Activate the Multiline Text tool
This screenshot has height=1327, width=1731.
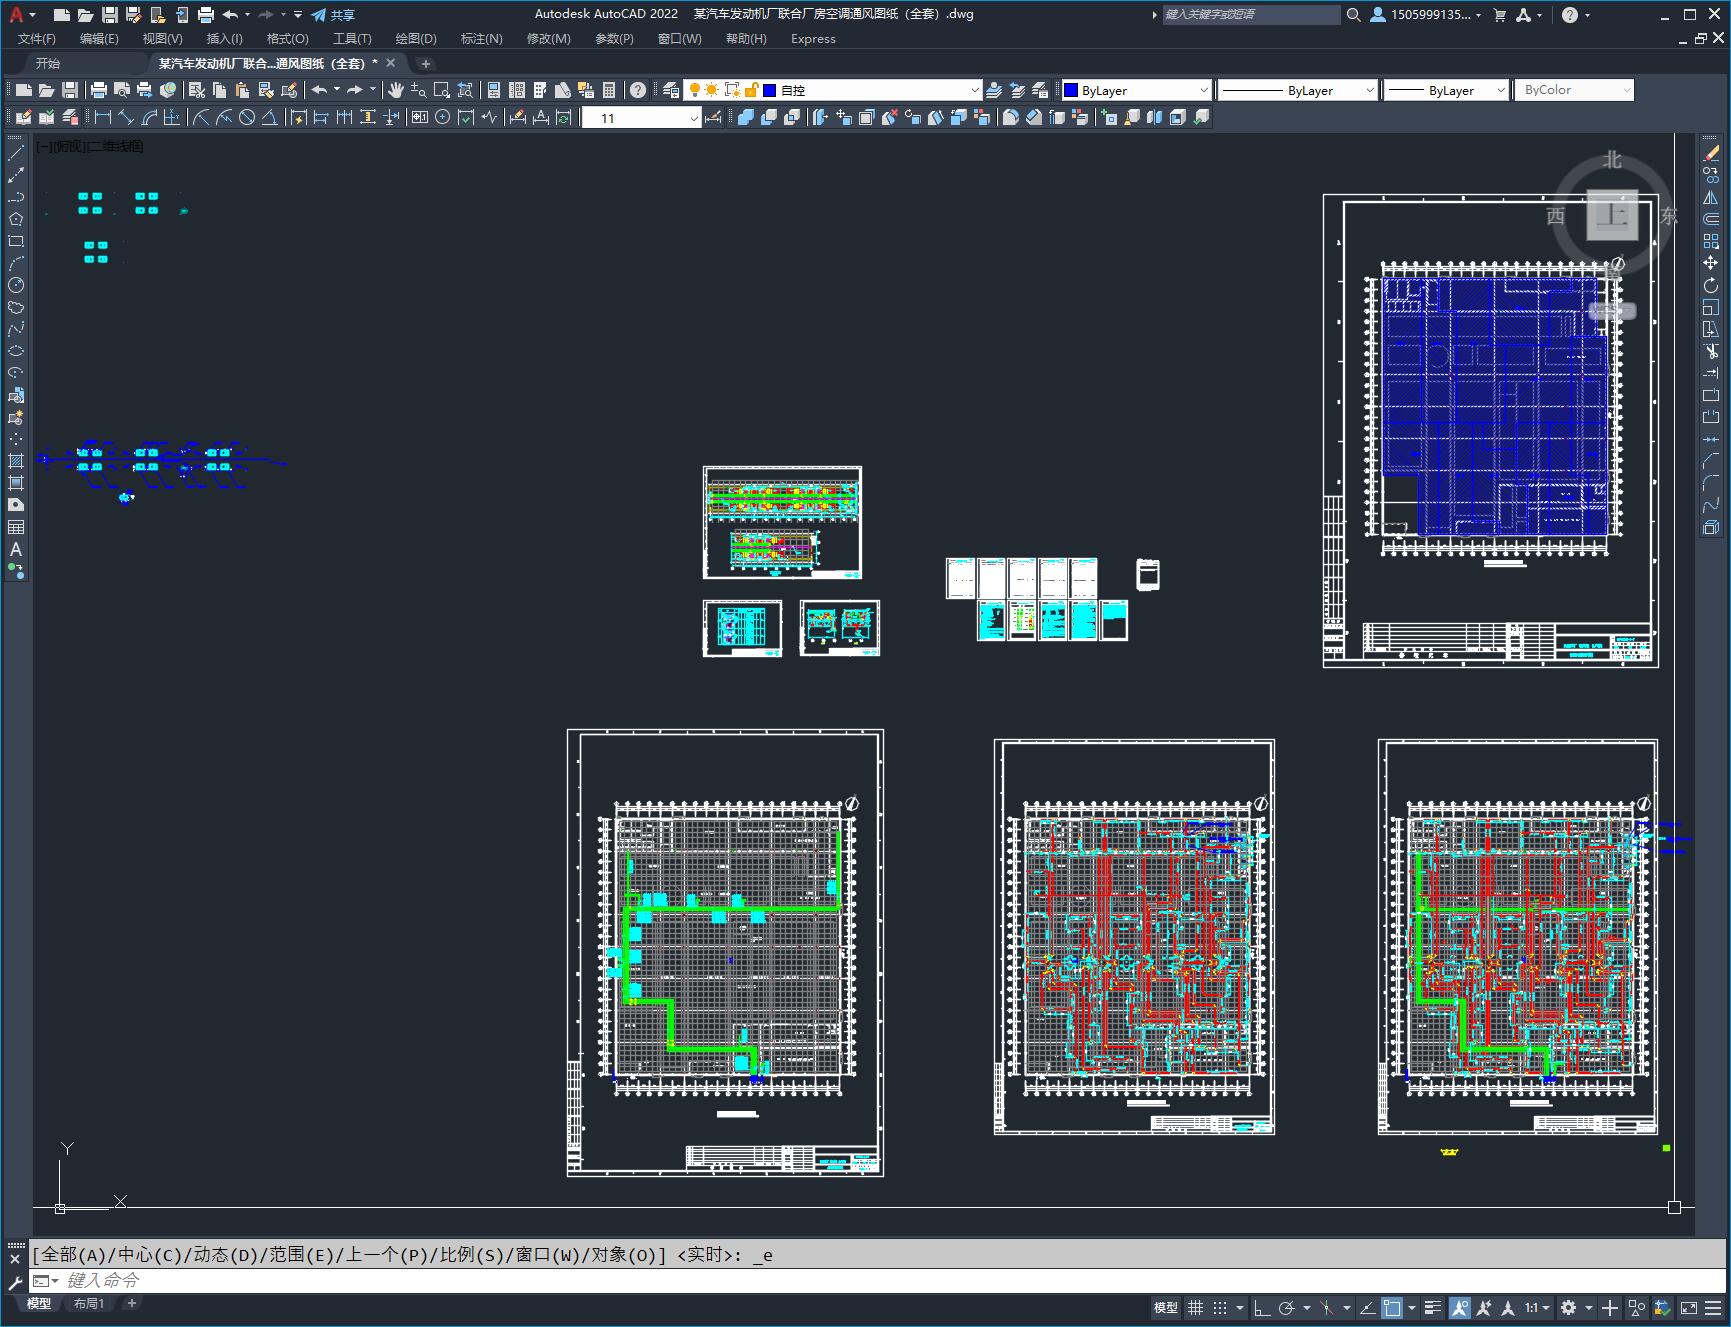tap(16, 549)
